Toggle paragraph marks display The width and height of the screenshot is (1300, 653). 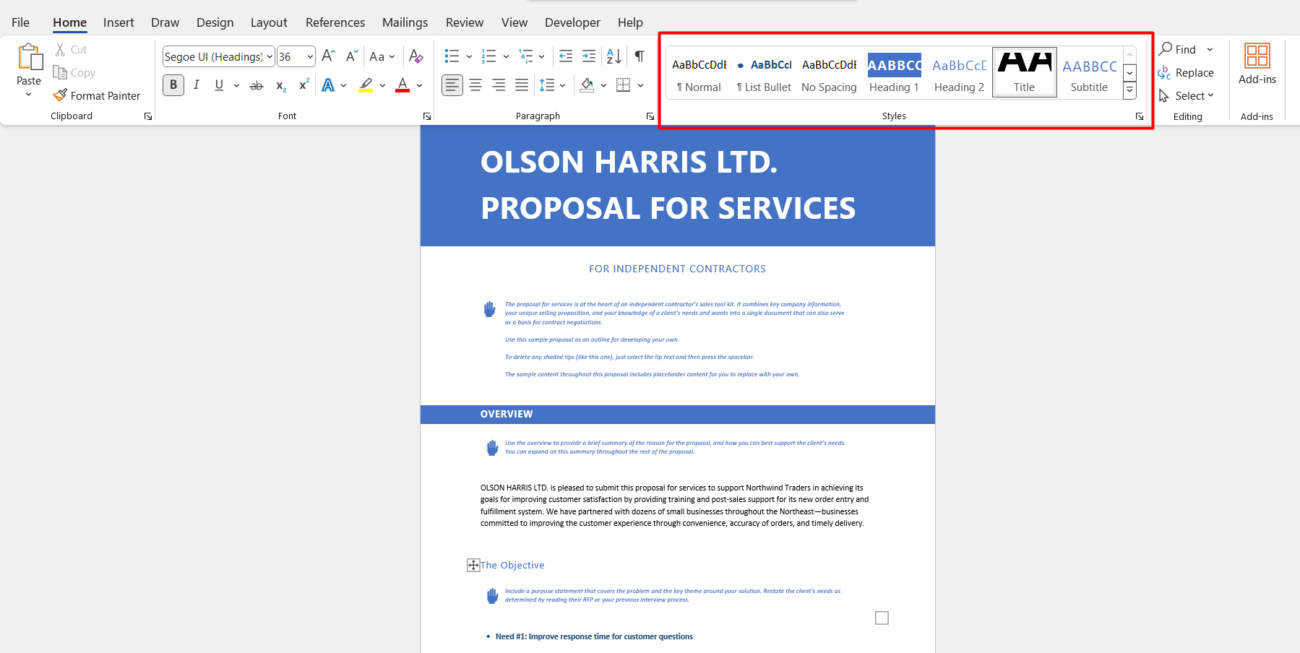pos(640,56)
